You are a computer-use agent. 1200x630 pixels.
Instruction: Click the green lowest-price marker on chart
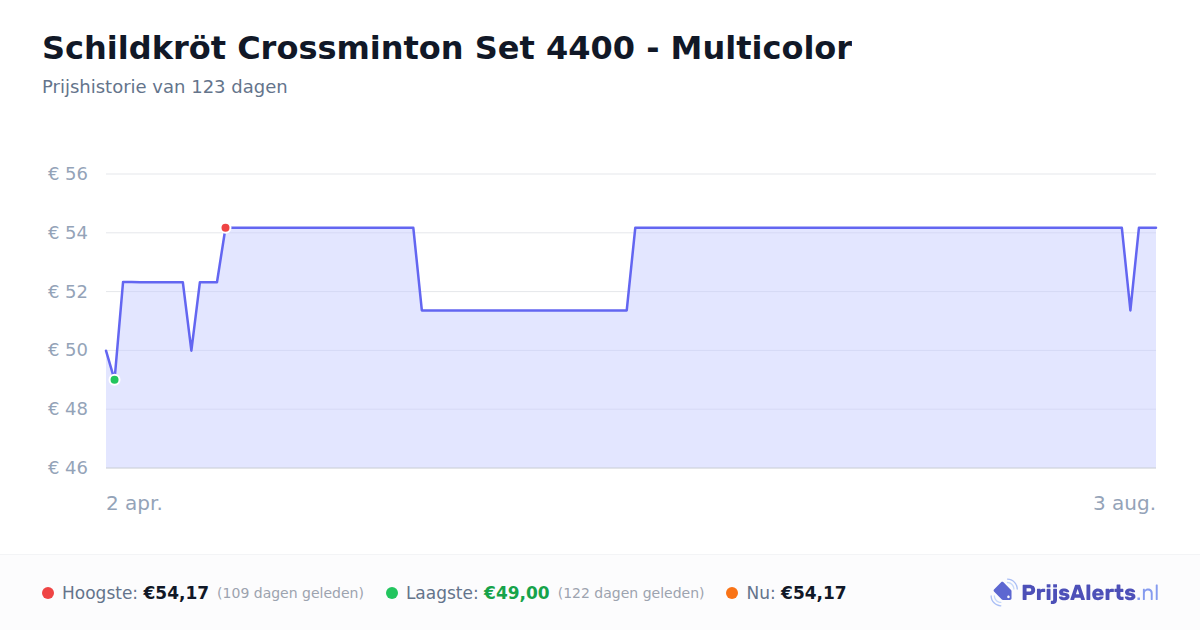pos(114,380)
